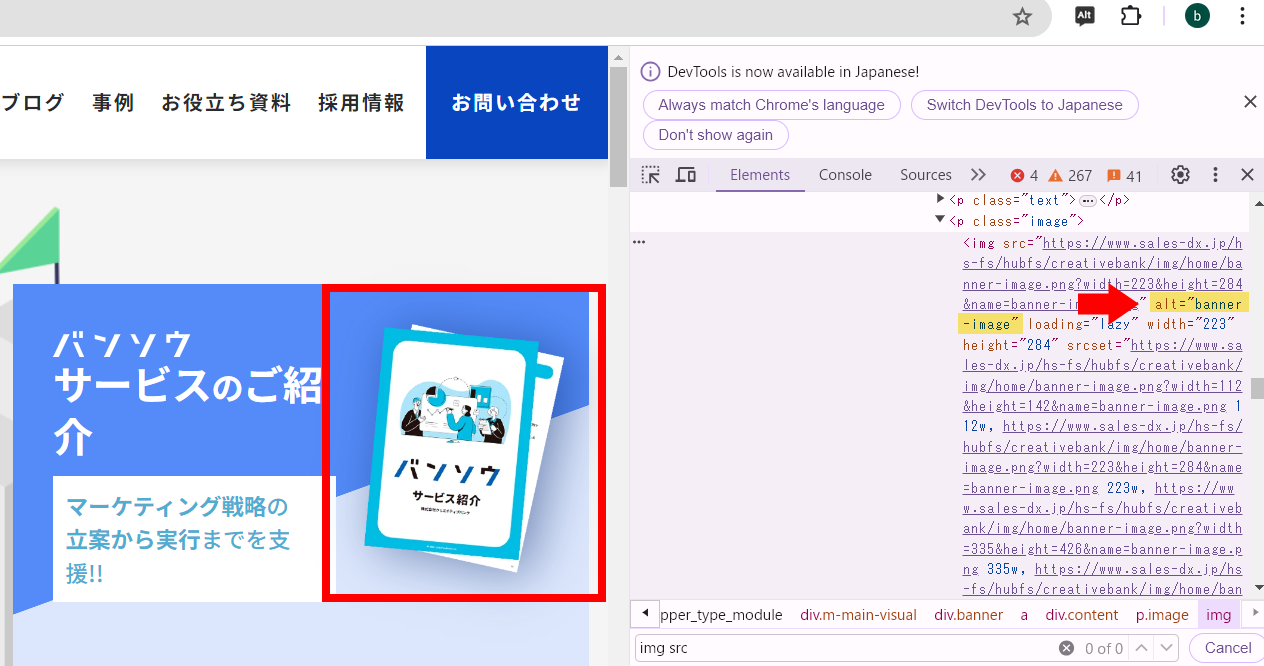The image size is (1264, 666).
Task: Select the p.image breadcrumb
Action: click(x=1162, y=615)
